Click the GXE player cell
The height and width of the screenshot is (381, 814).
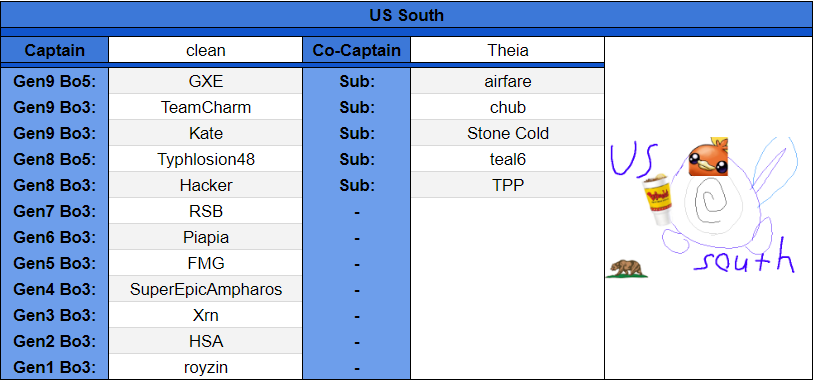coord(206,81)
